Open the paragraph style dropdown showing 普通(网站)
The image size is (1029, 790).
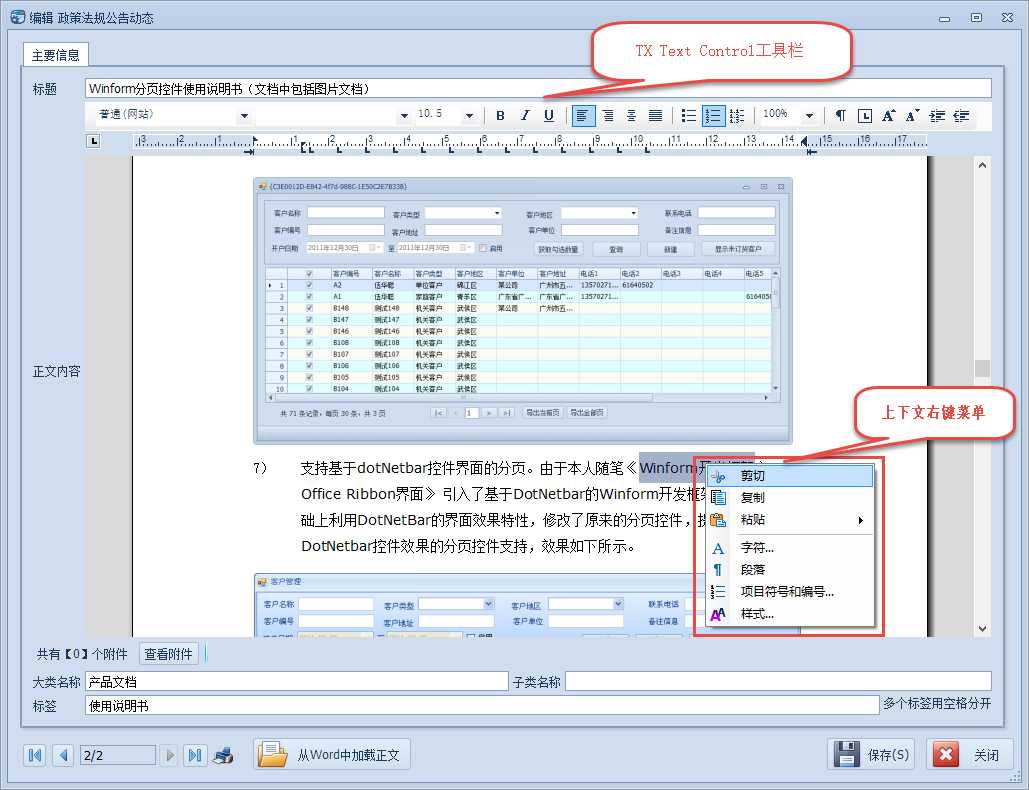pyautogui.click(x=244, y=116)
